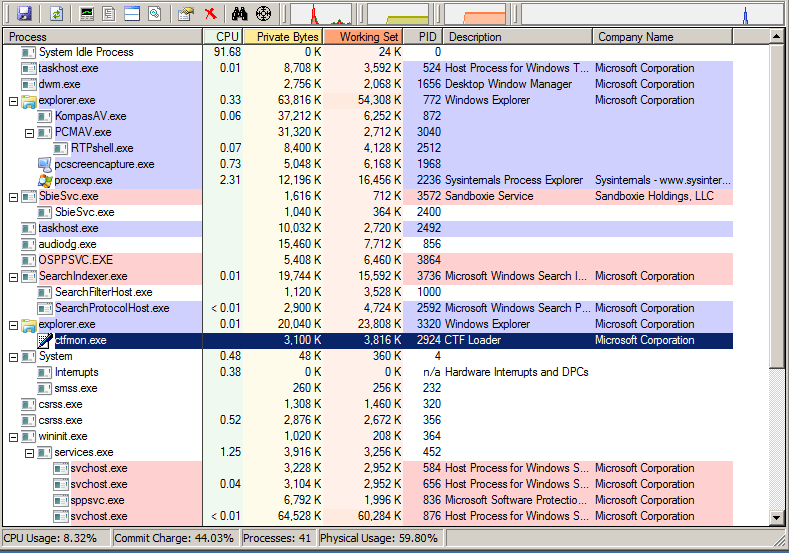Click the smss.exe process icon
This screenshot has height=553, width=789.
(45, 388)
